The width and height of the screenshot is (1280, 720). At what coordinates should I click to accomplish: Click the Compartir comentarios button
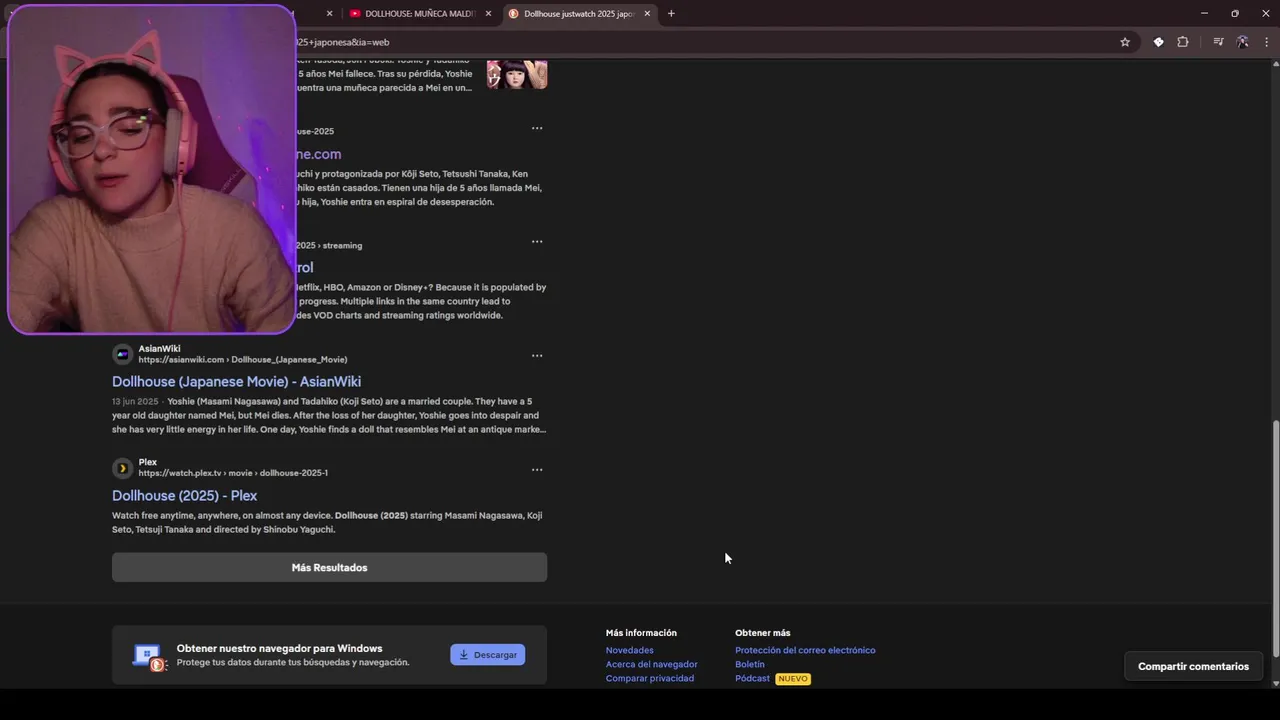pyautogui.click(x=1193, y=666)
